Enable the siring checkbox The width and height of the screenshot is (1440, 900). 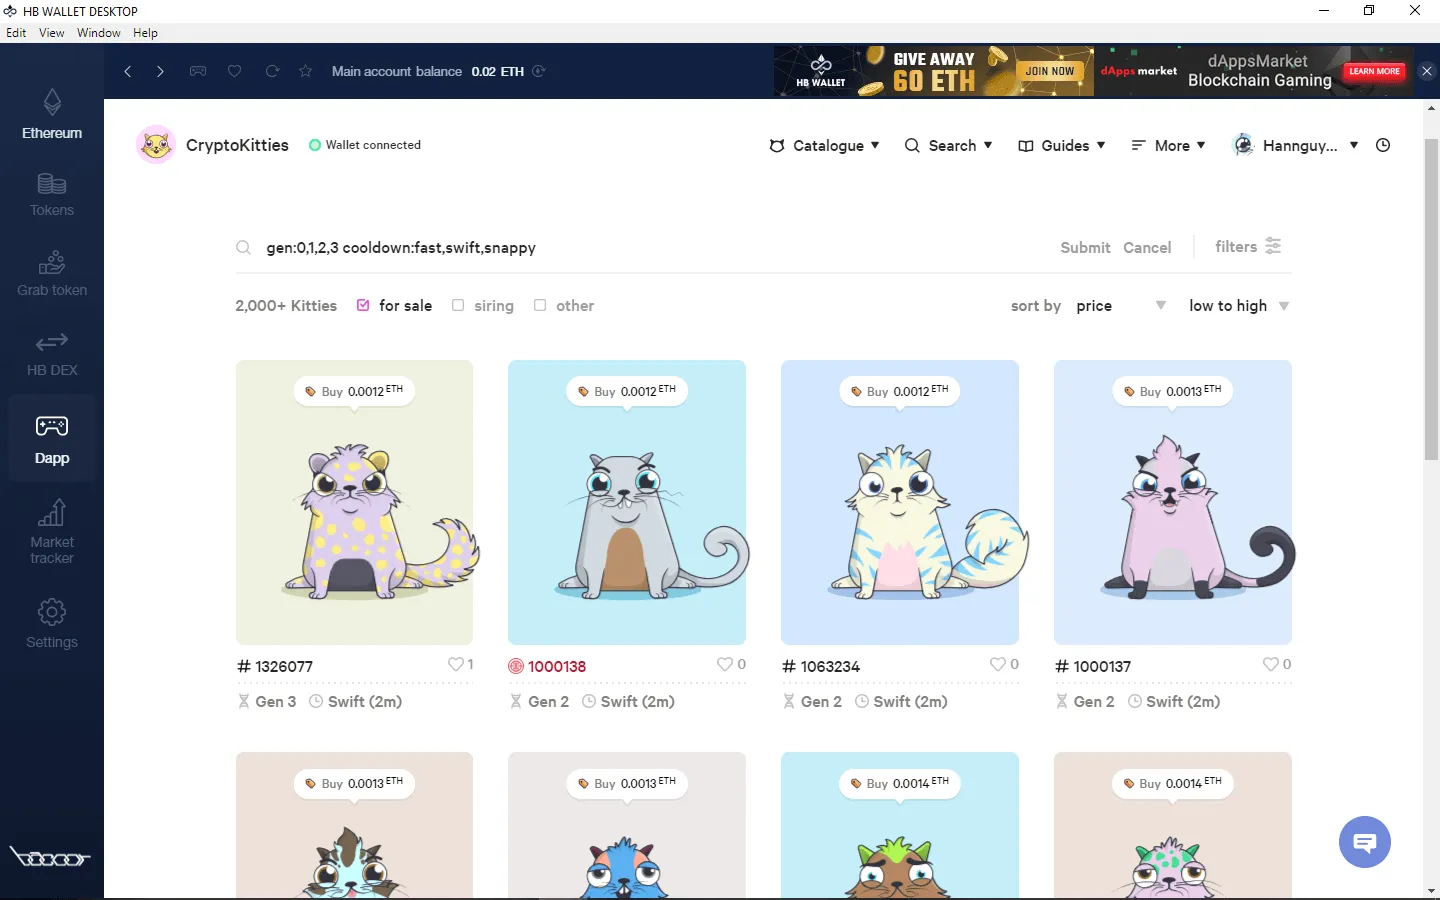point(457,305)
